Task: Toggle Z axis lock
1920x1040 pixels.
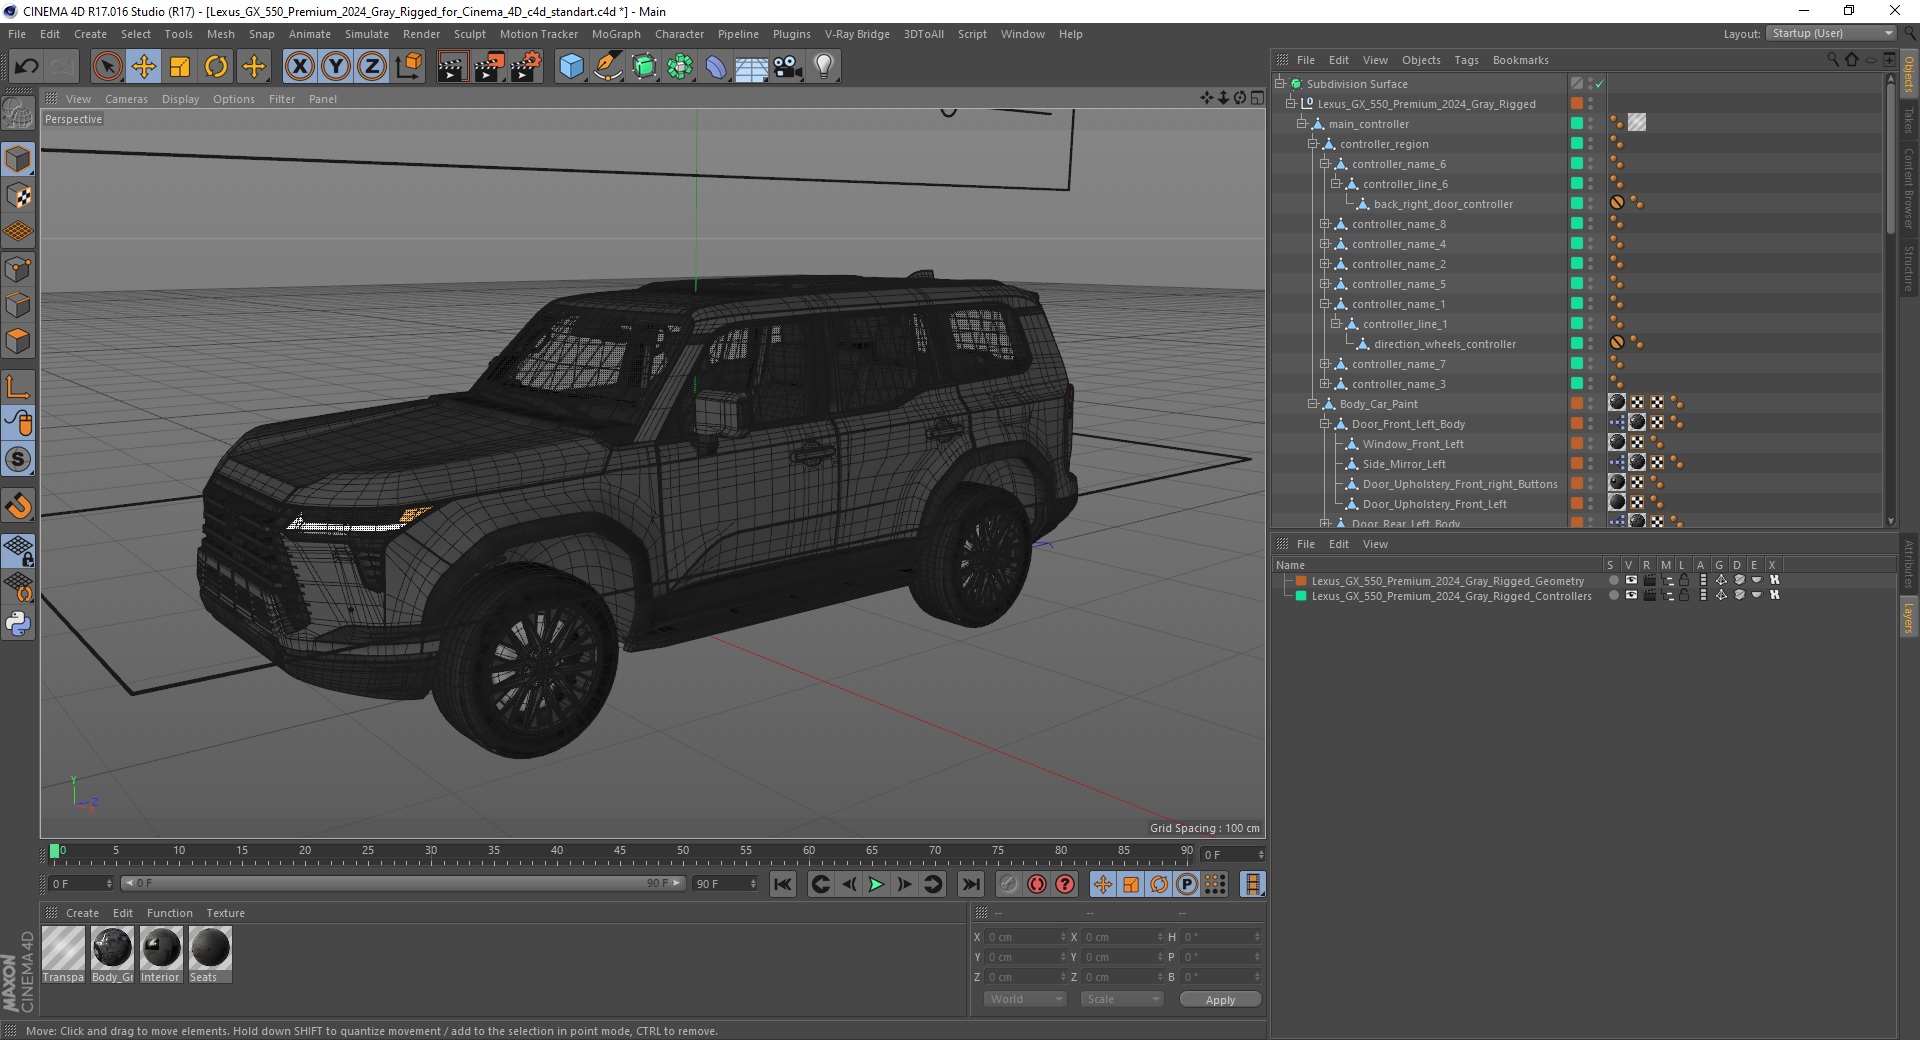Action: [372, 67]
